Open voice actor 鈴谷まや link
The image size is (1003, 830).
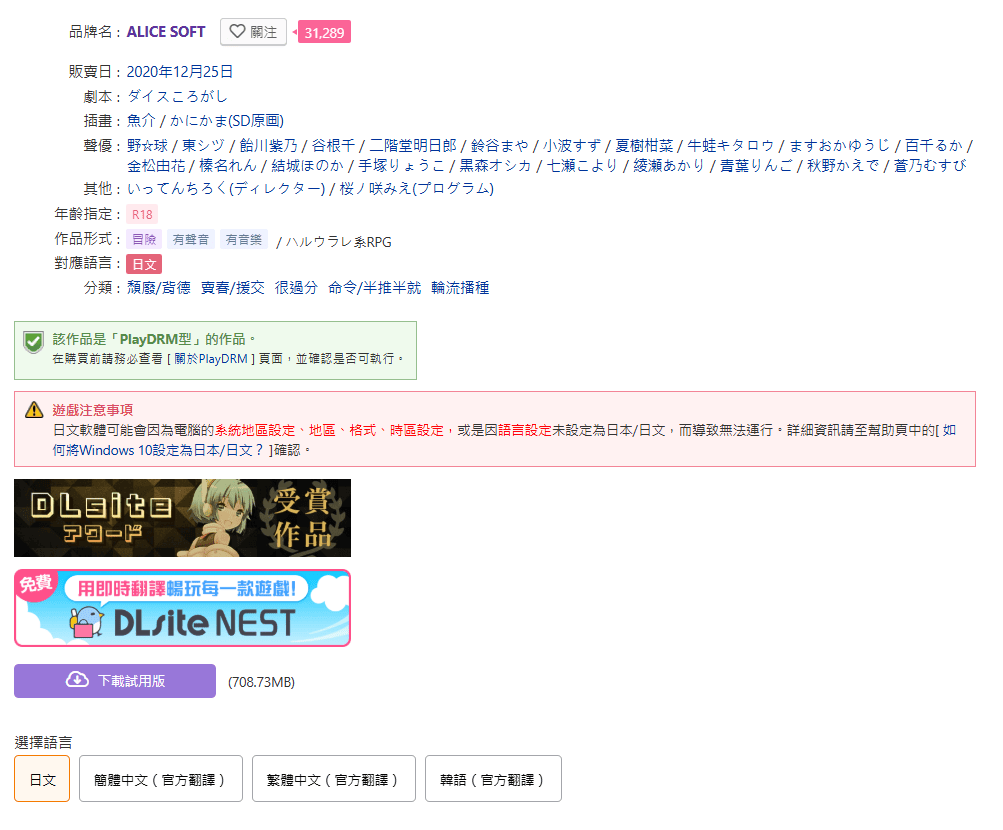point(500,146)
